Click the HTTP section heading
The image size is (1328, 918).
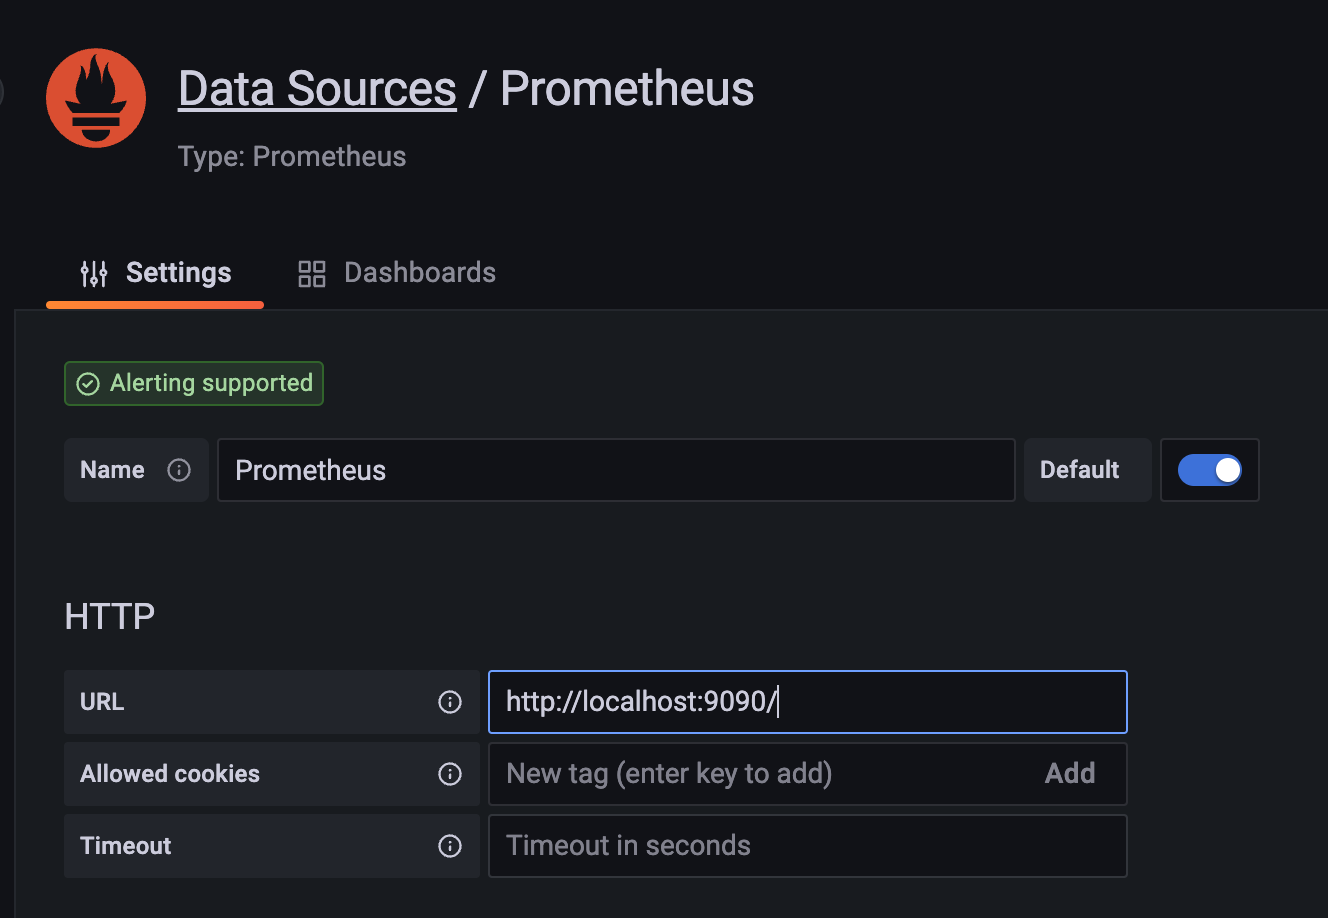pos(110,616)
